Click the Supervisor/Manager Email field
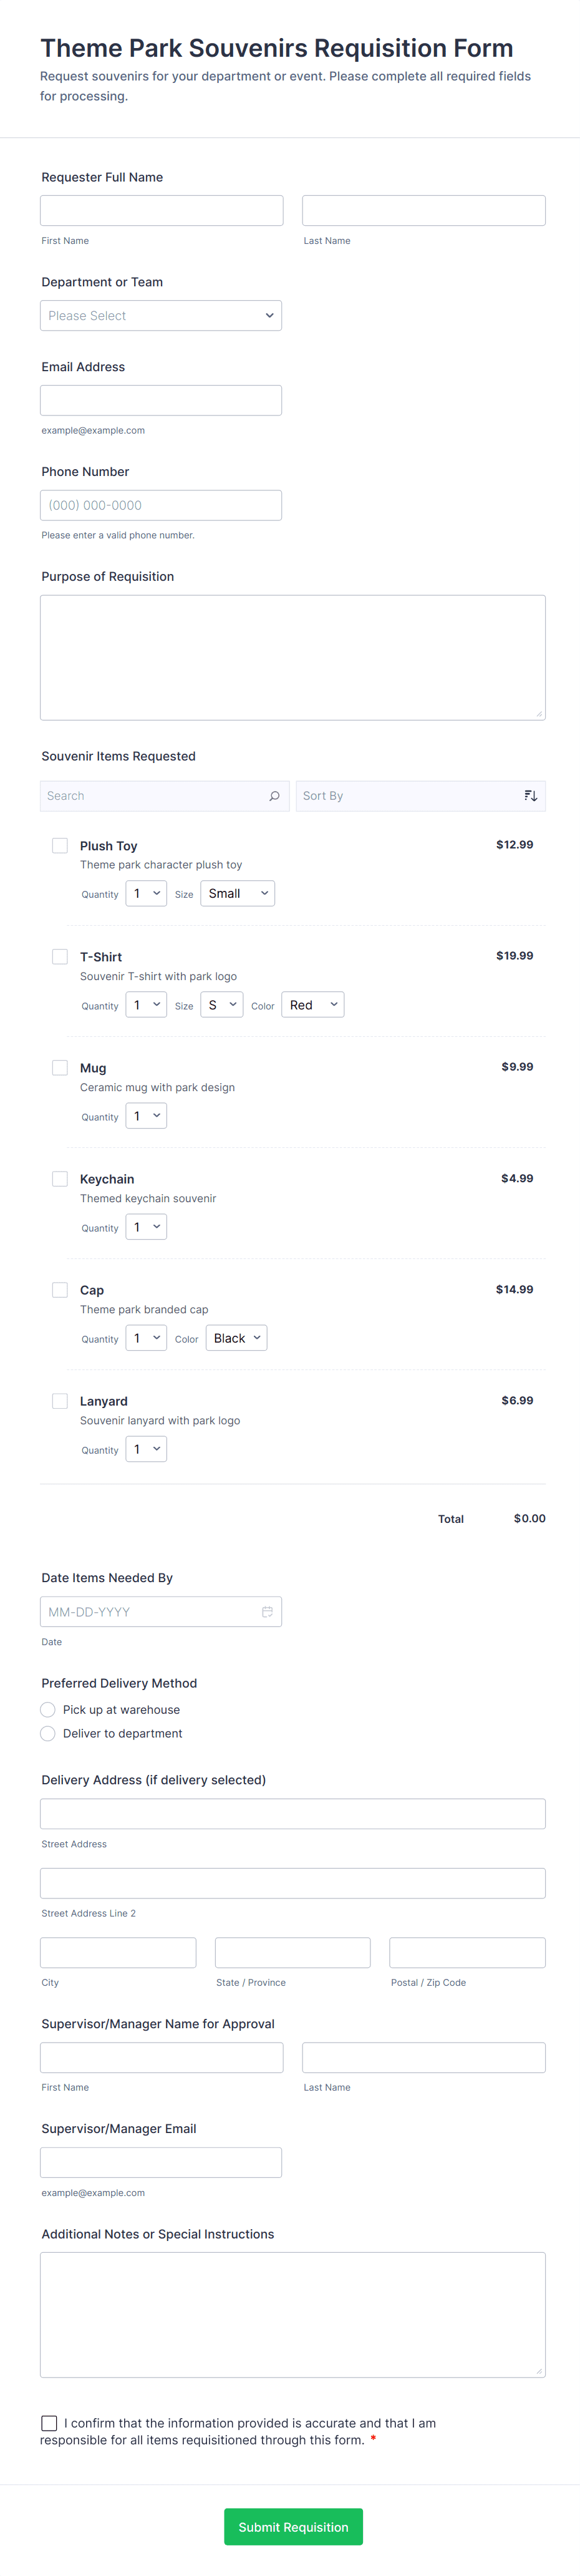580x2576 pixels. pos(161,2162)
